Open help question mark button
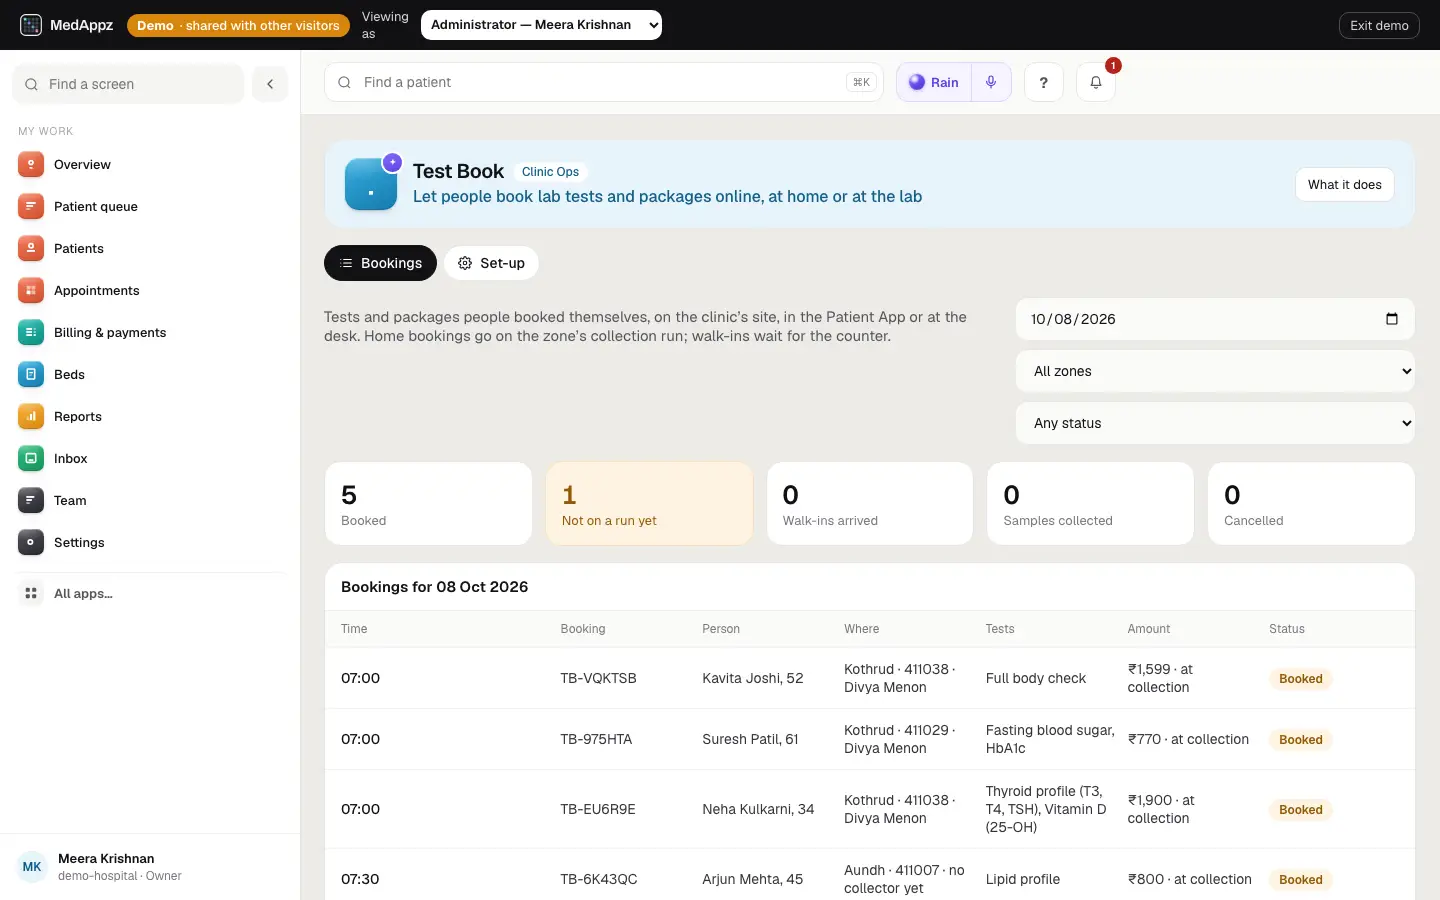 (x=1044, y=82)
